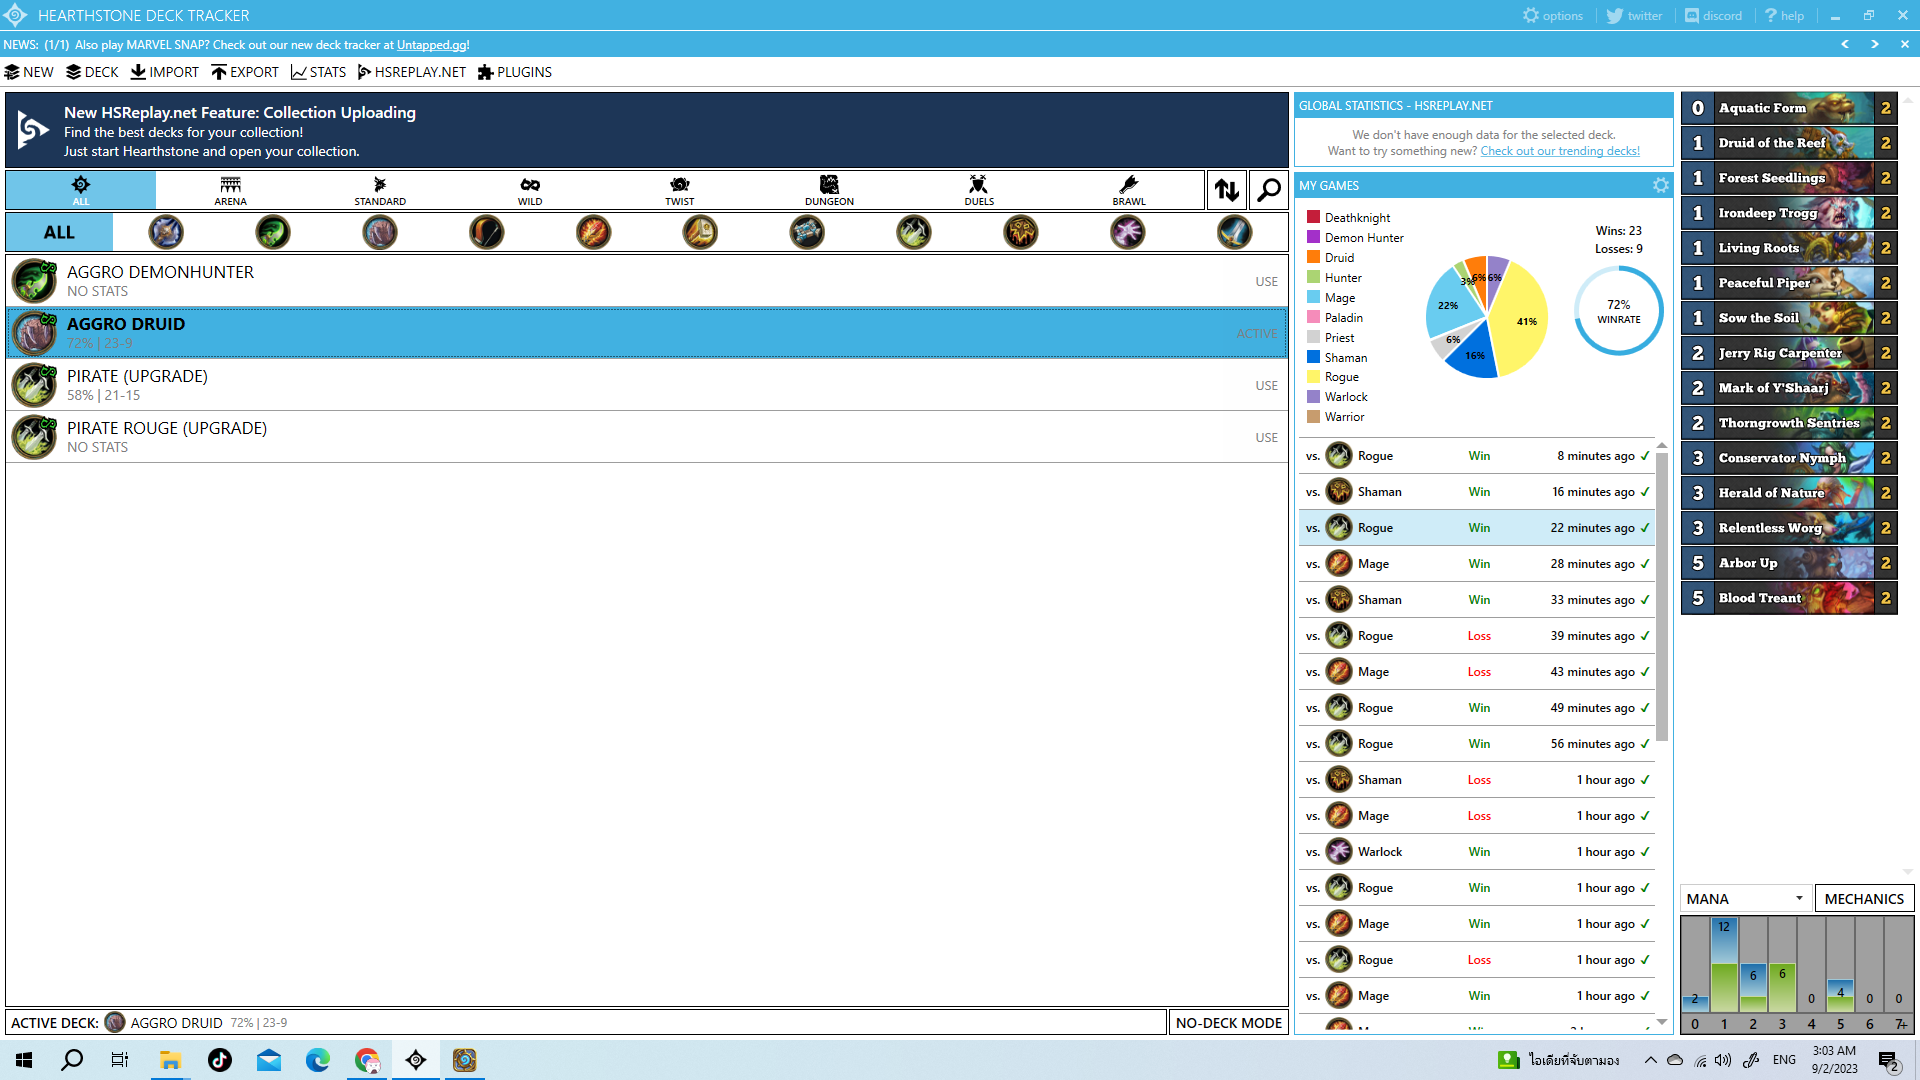The width and height of the screenshot is (1920, 1080).
Task: Click the MECHANICS button
Action: [x=1864, y=898]
